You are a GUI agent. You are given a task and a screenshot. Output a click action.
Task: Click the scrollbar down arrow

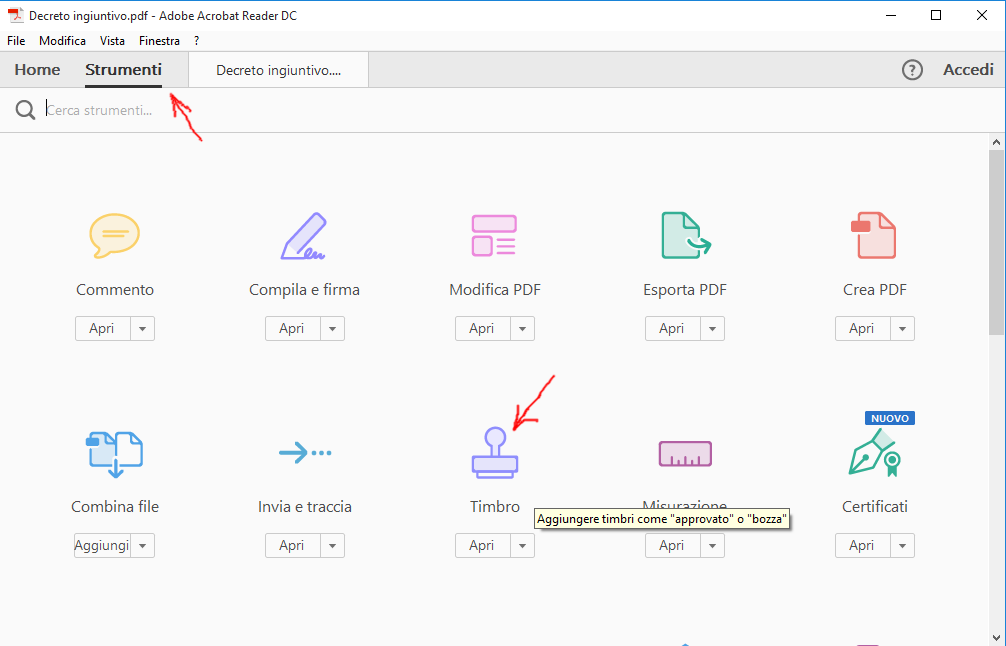coord(996,638)
